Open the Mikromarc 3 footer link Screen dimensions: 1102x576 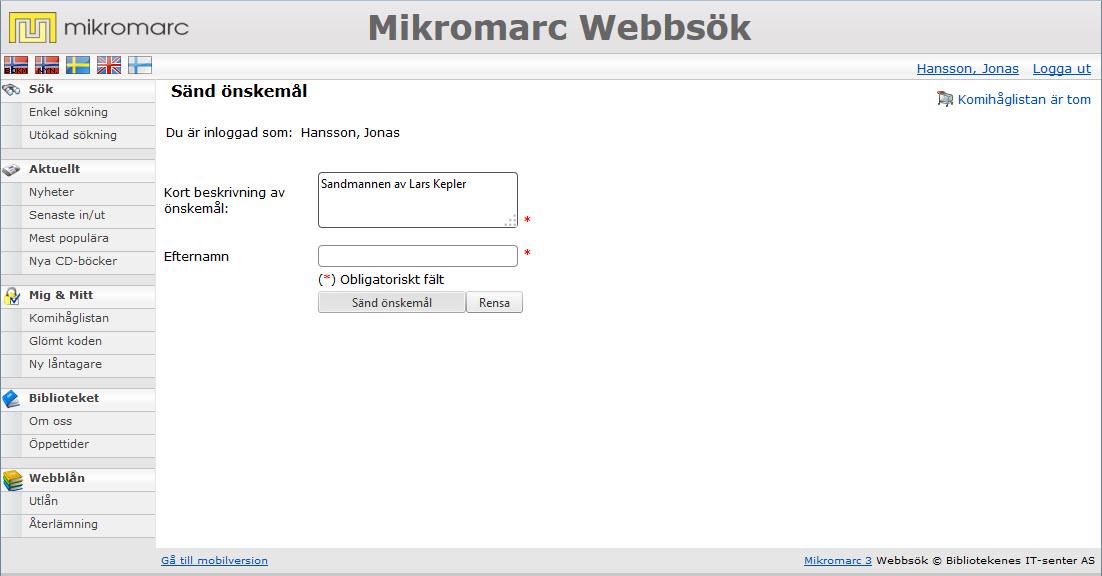(838, 561)
